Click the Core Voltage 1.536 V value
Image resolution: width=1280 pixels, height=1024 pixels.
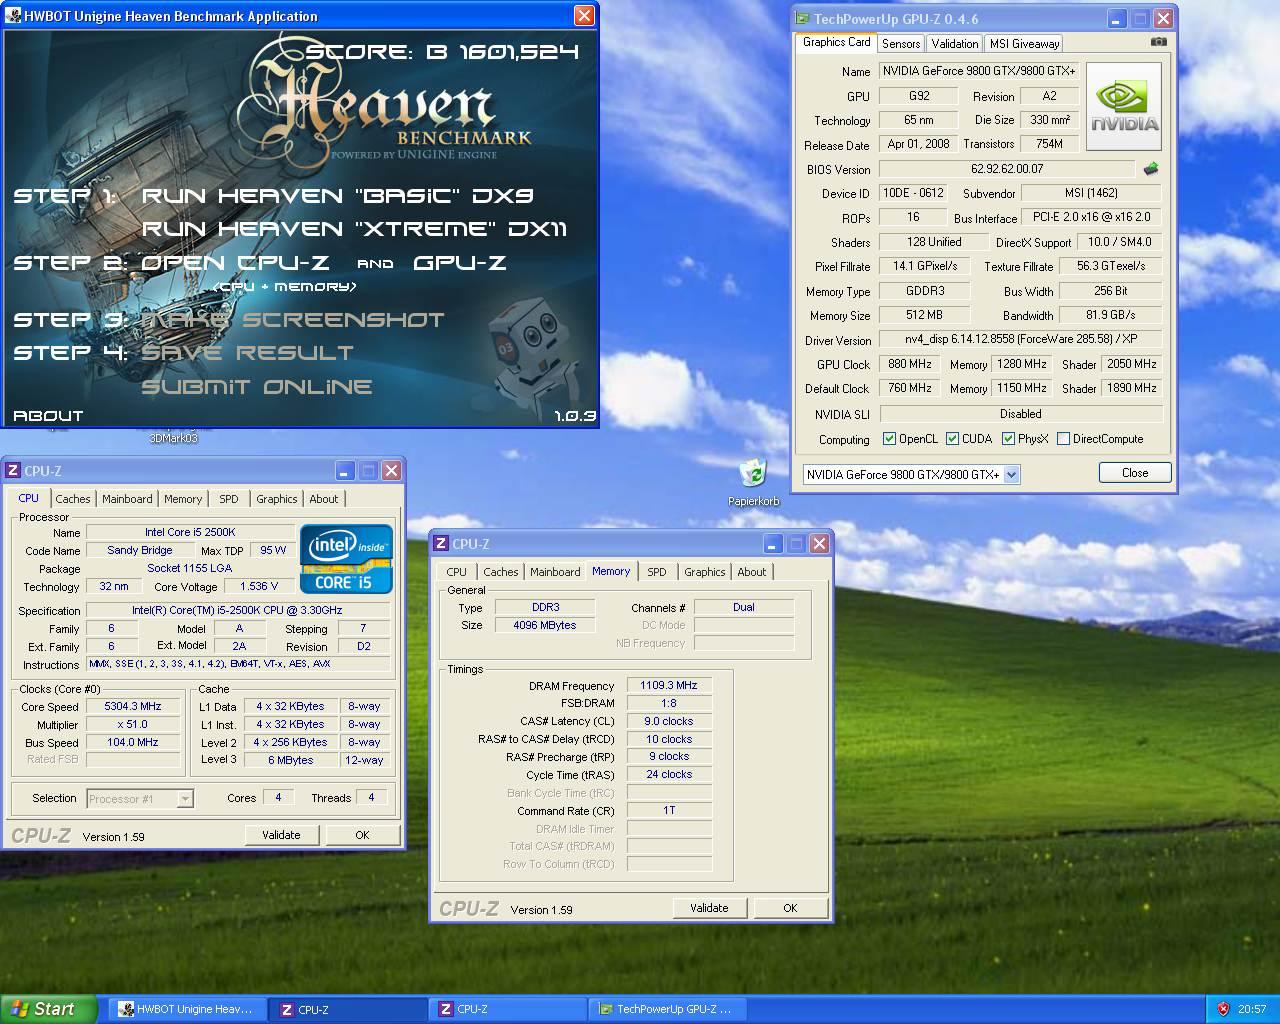tap(260, 586)
